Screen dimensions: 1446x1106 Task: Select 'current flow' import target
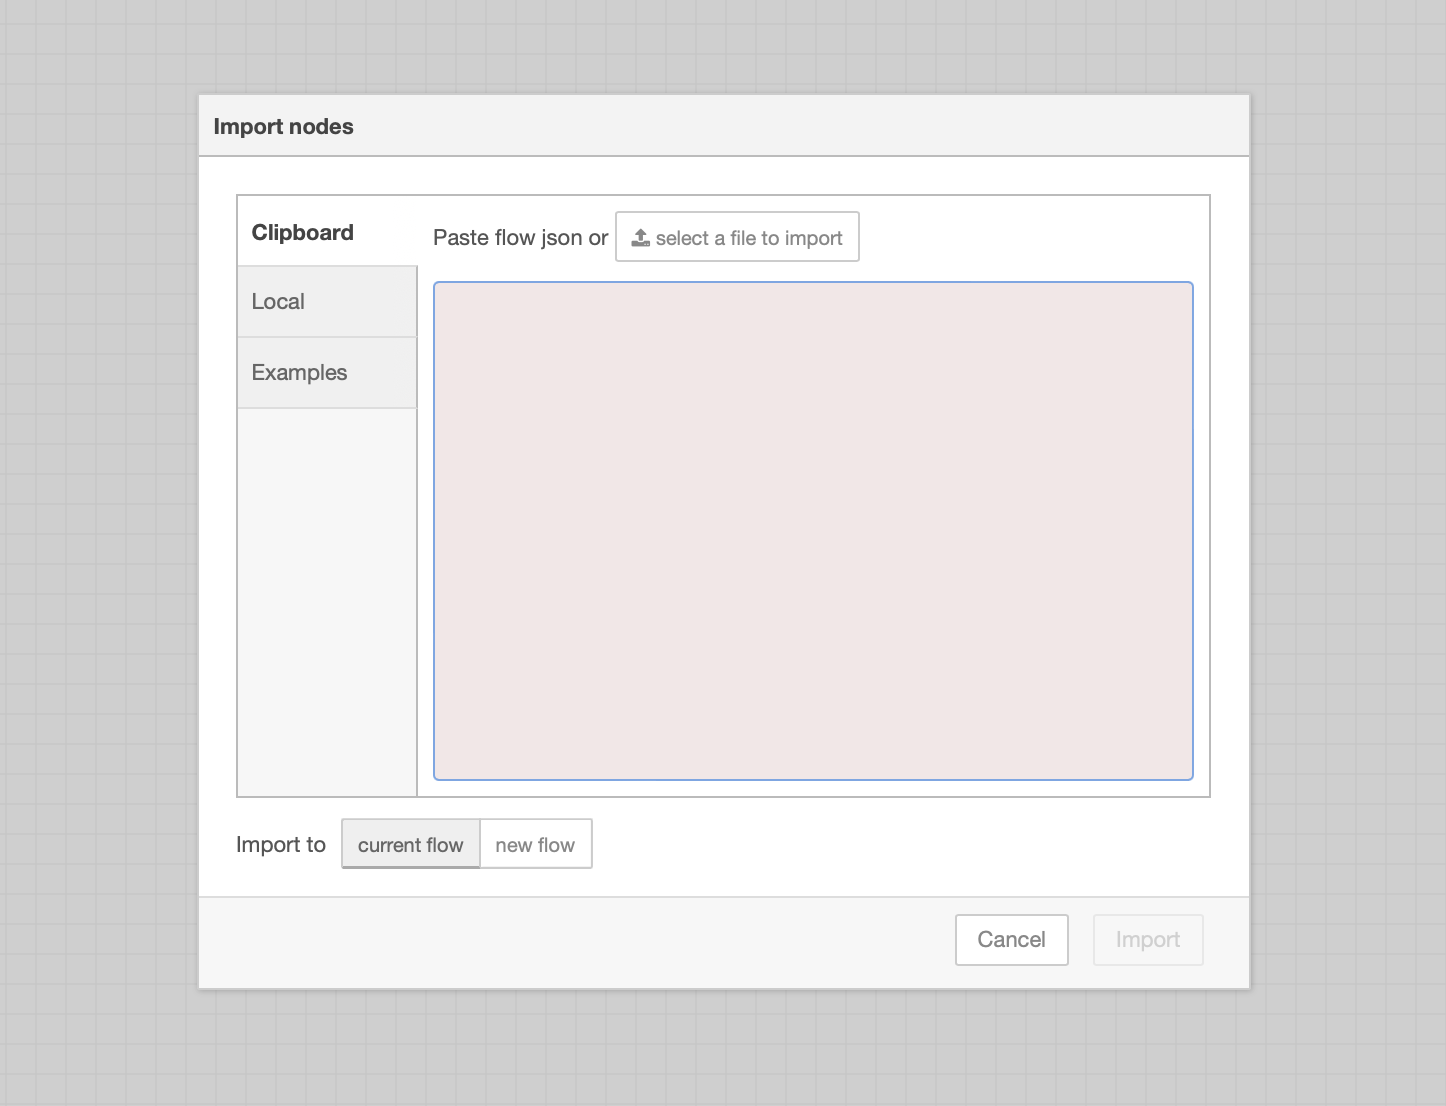click(x=411, y=845)
